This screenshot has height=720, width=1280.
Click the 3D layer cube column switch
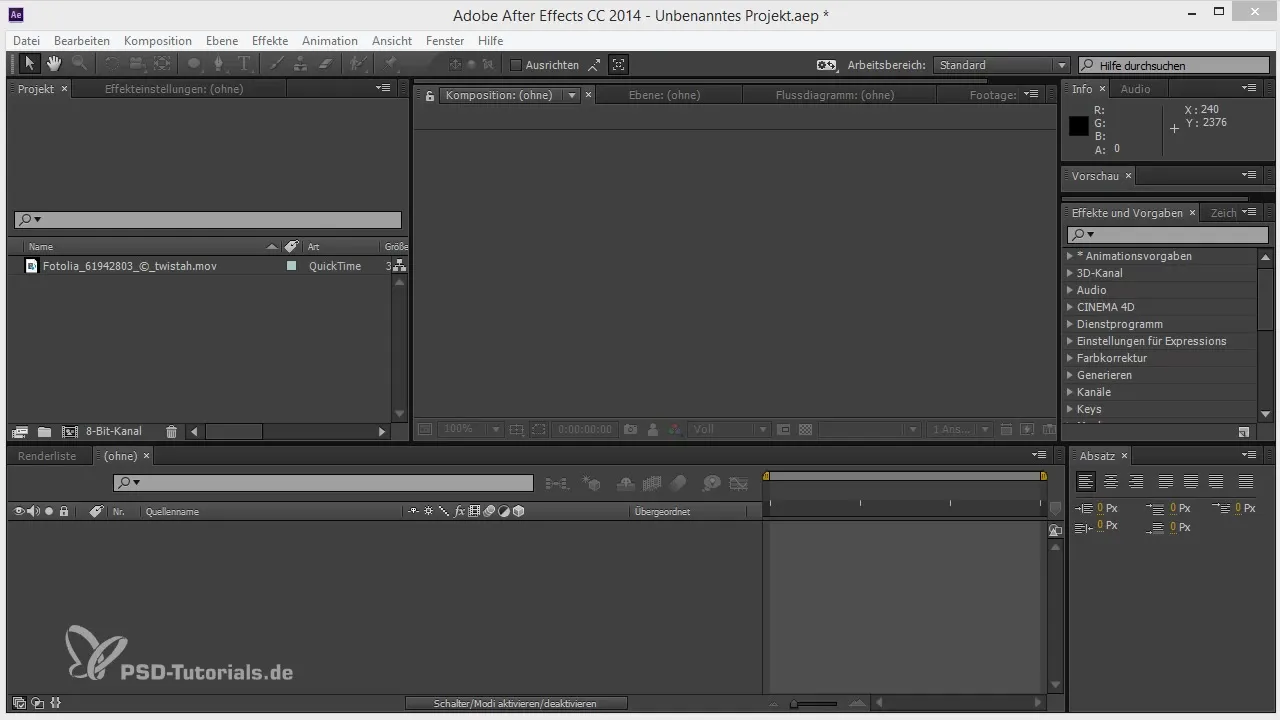pos(519,511)
